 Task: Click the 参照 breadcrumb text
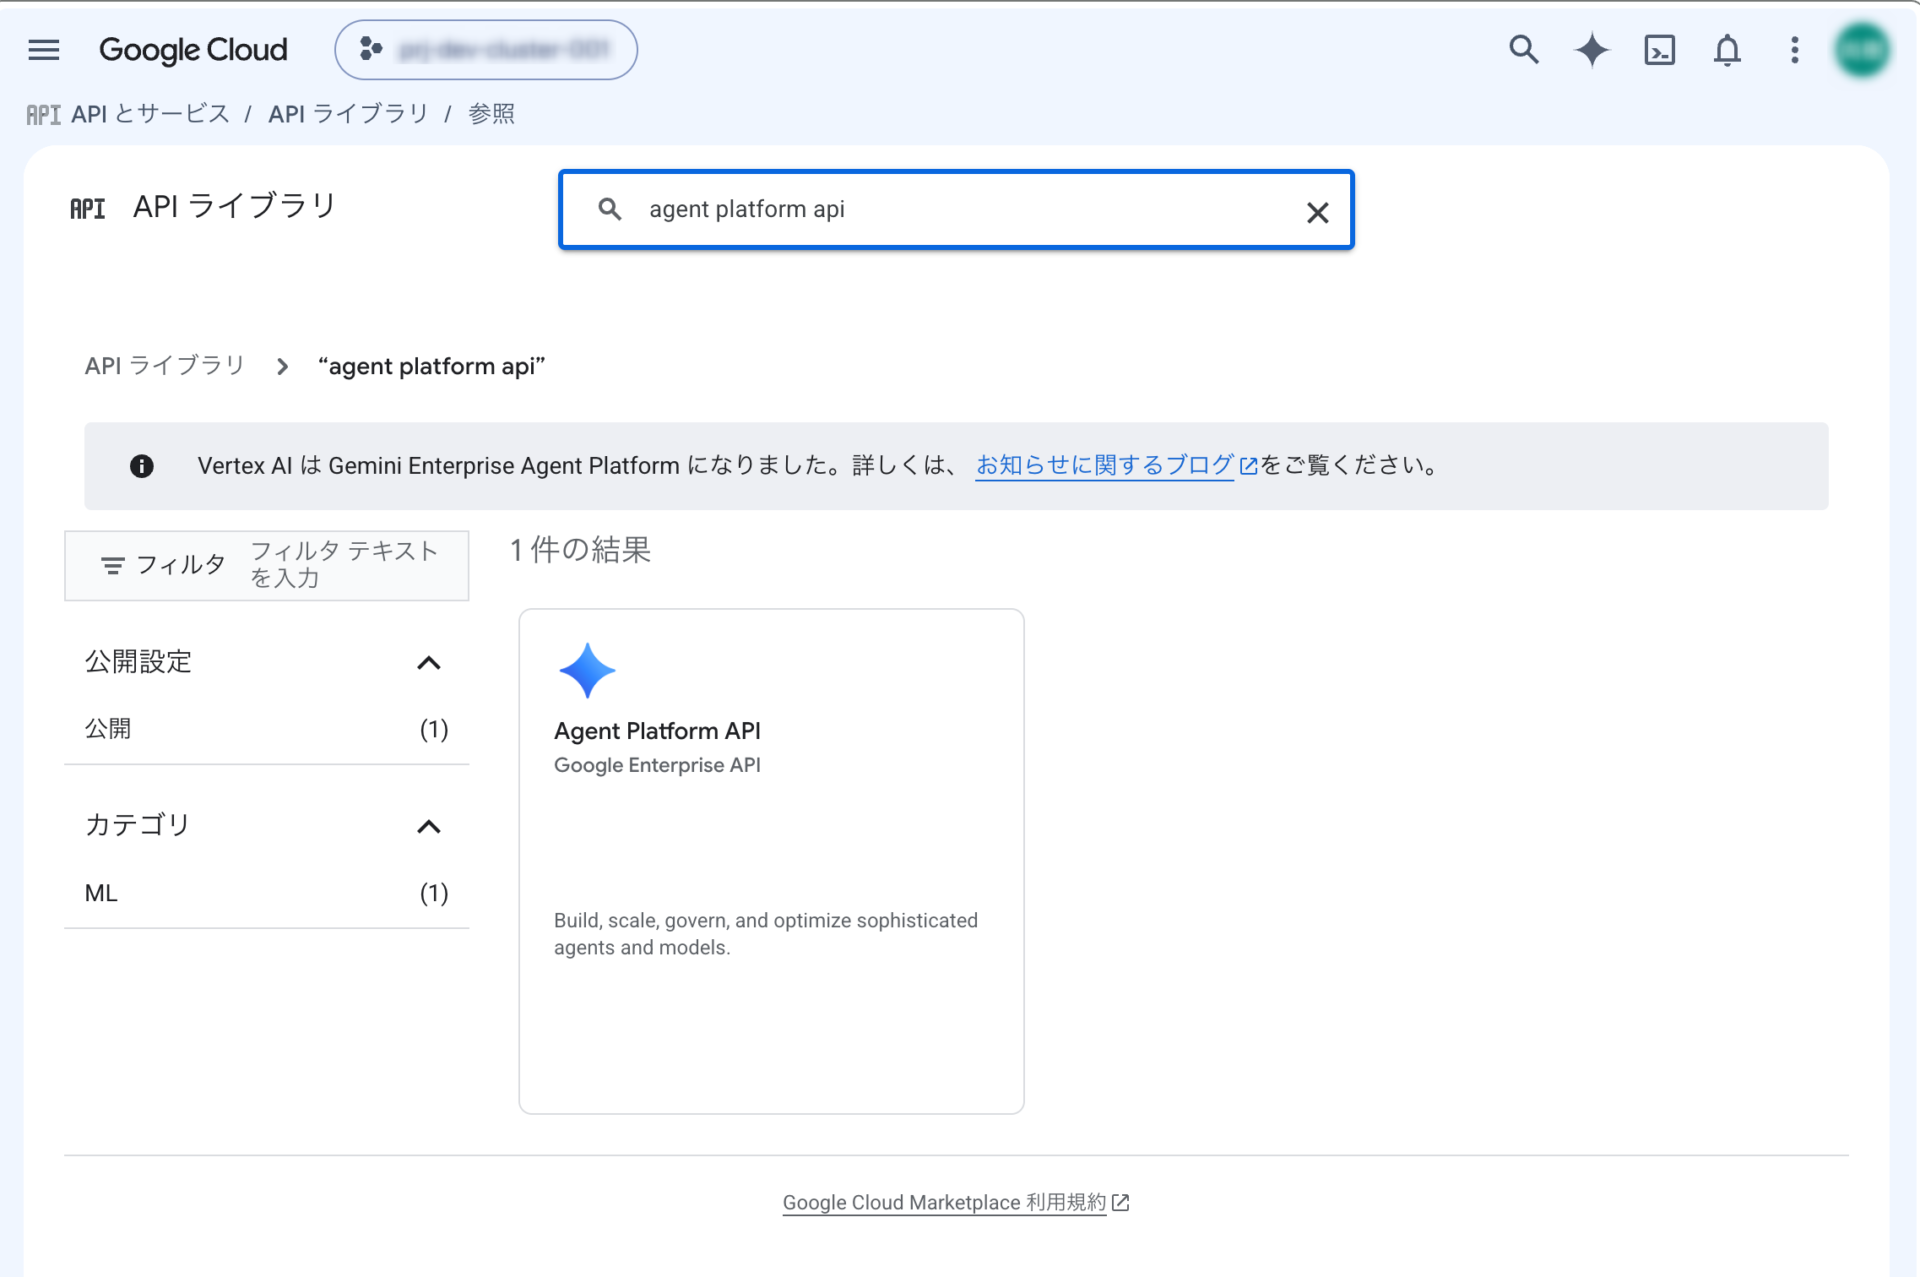[492, 114]
